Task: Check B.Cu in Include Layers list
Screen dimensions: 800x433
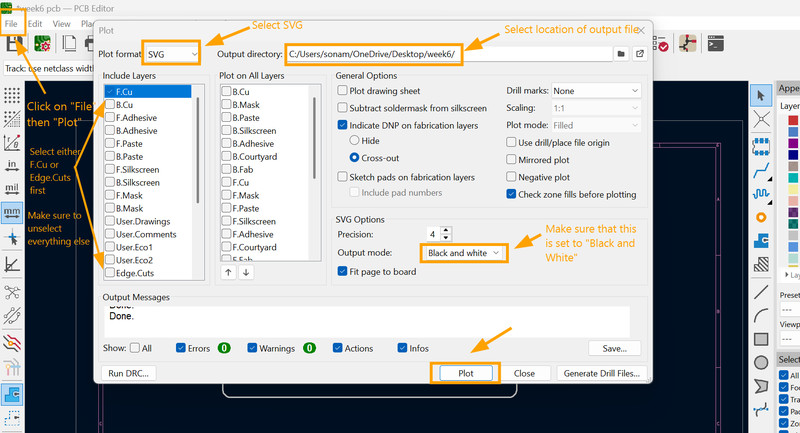Action: (x=110, y=105)
